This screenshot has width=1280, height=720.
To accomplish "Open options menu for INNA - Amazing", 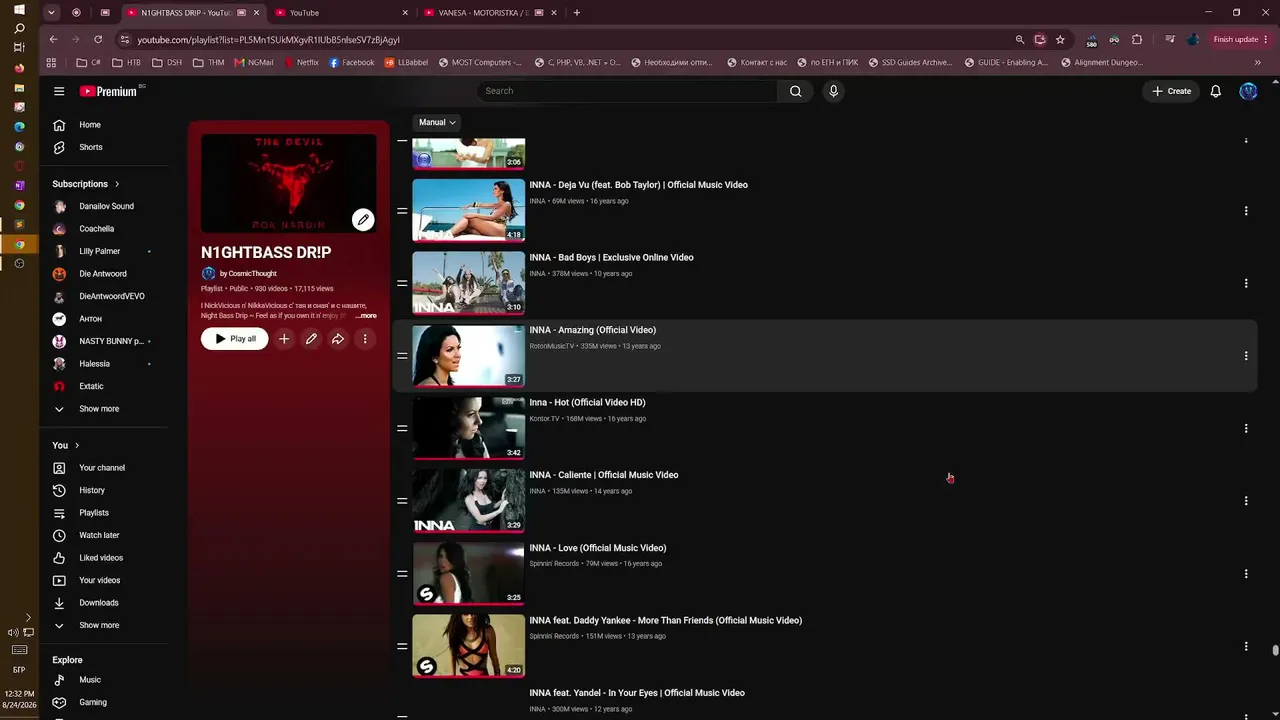I will (1246, 356).
